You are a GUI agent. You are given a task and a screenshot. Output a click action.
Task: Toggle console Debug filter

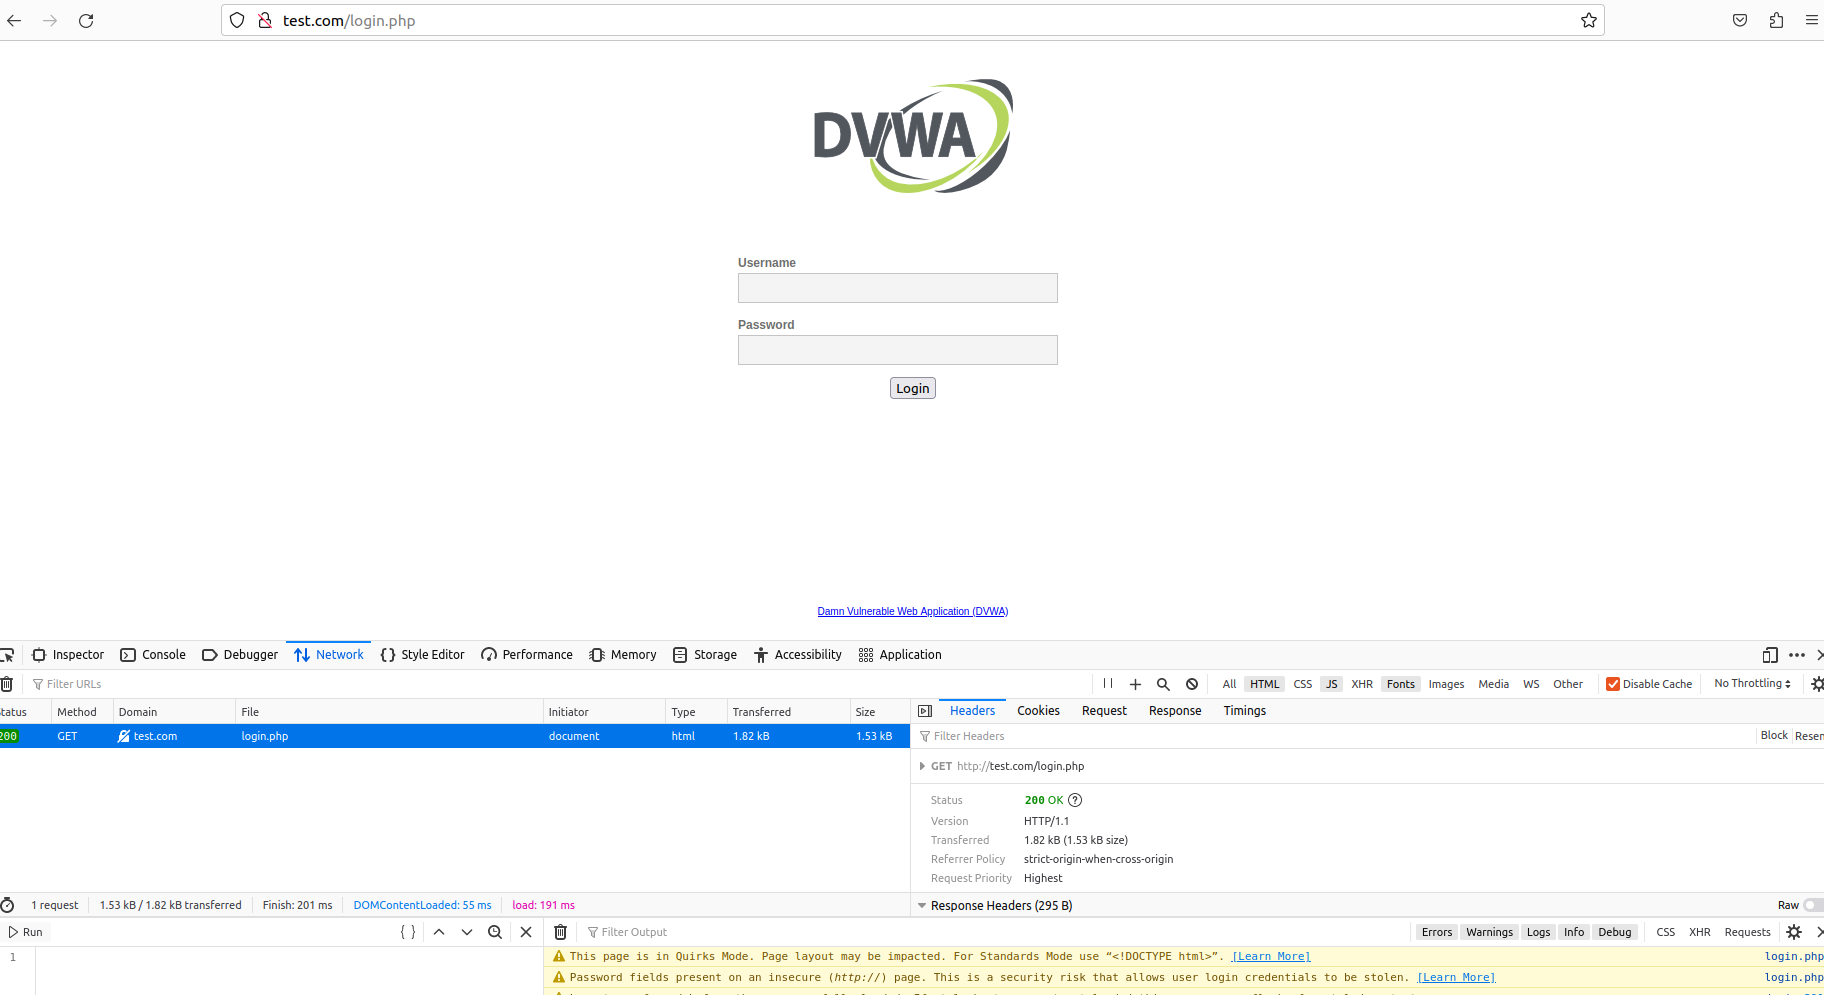pyautogui.click(x=1615, y=932)
